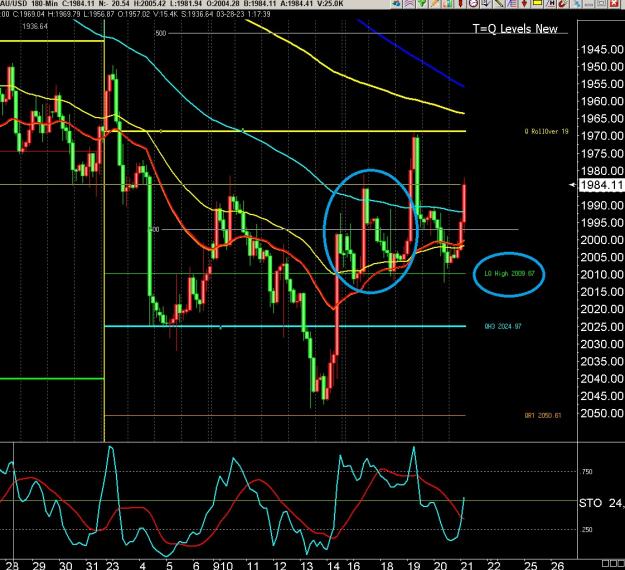Click date label 19 on time axis

pyautogui.click(x=414, y=565)
